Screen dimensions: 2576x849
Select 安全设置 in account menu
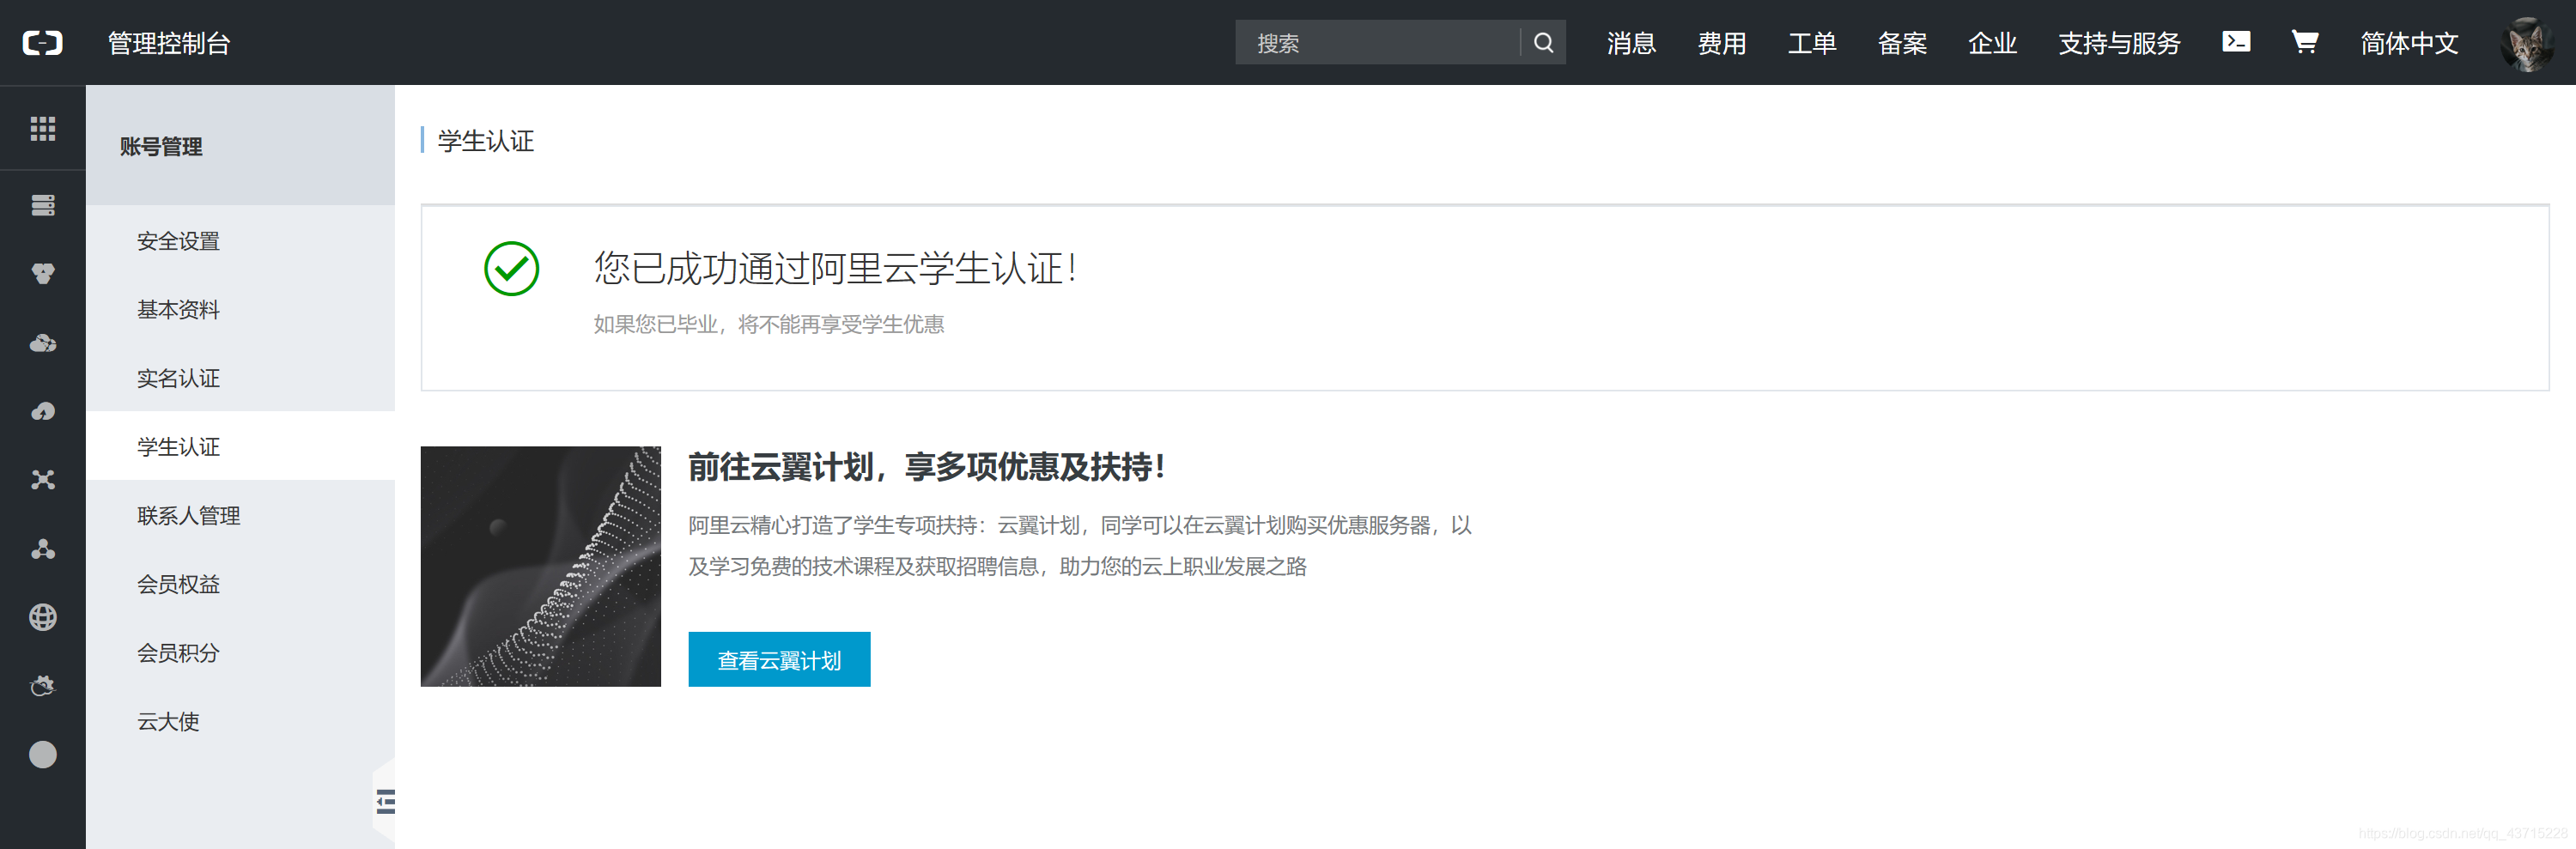(240, 241)
